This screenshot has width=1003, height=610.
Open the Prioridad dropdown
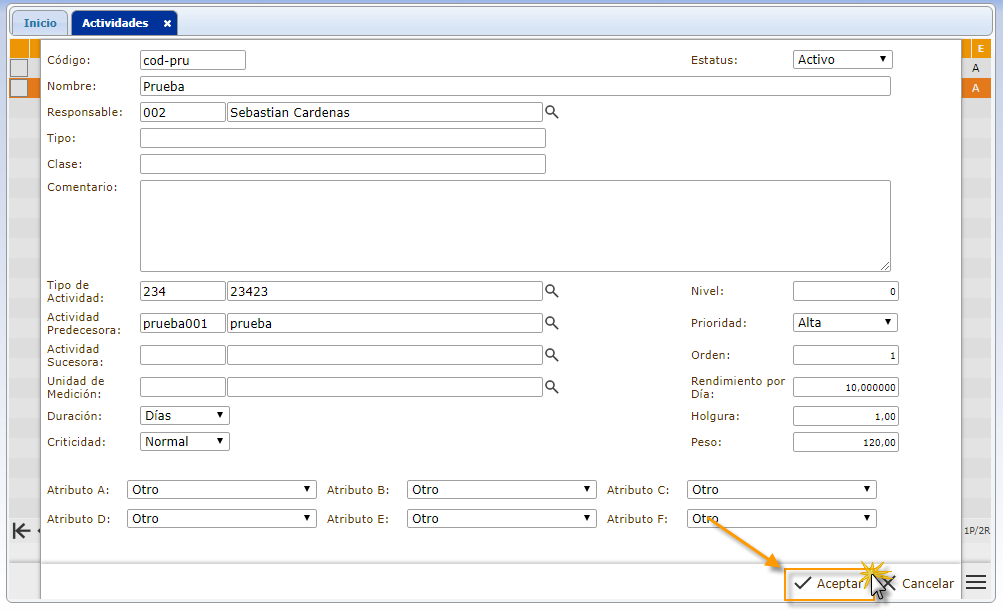[x=845, y=323]
